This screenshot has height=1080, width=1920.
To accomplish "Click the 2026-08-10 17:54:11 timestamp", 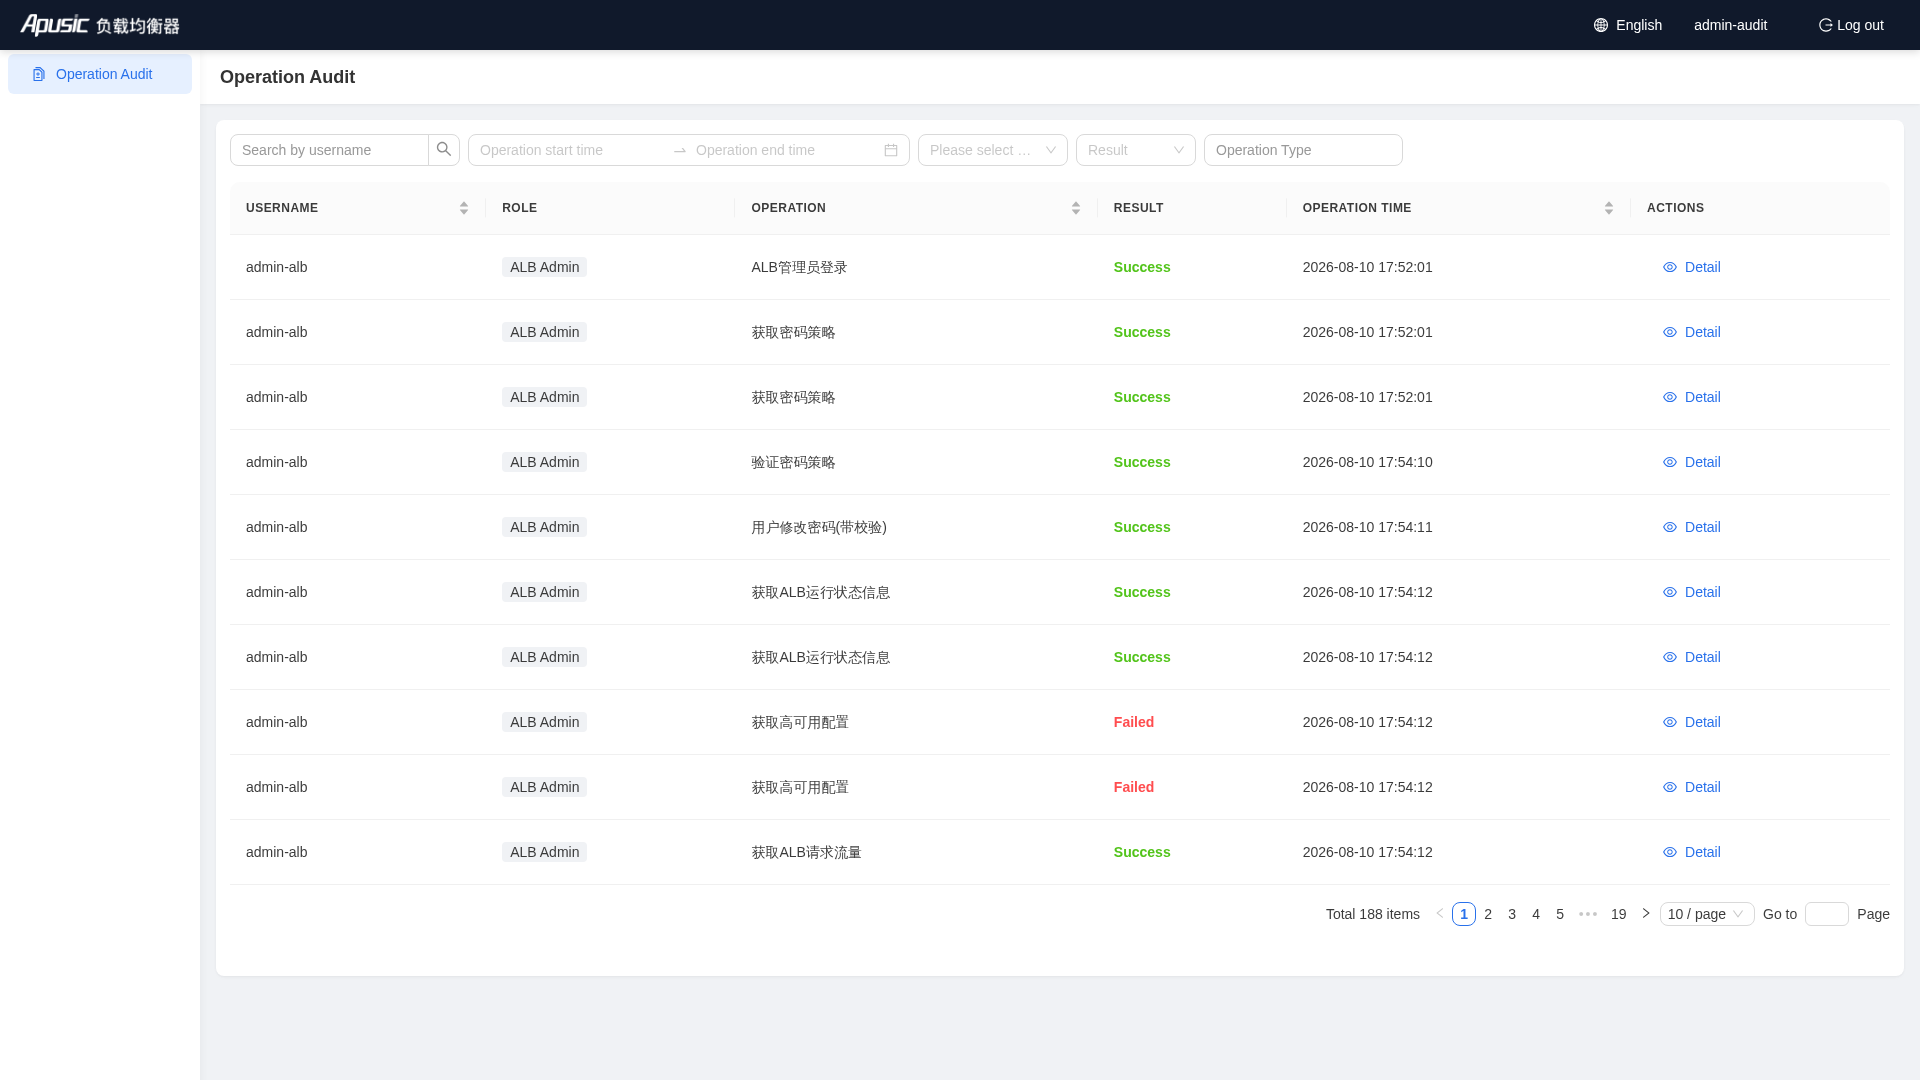I will tap(1367, 527).
